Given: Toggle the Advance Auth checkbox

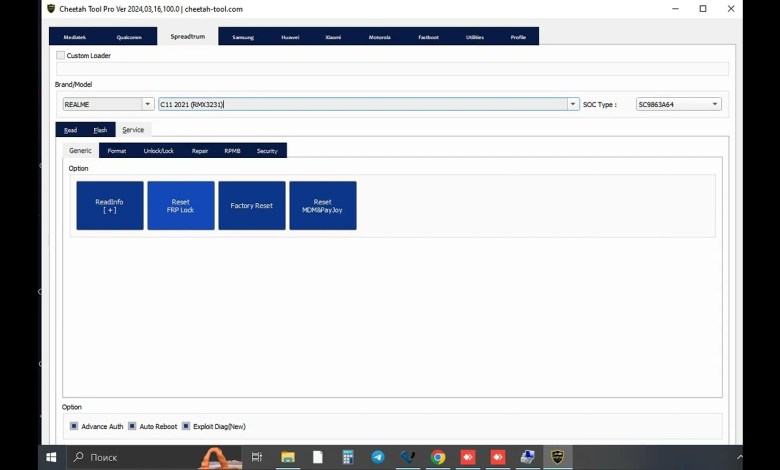Looking at the screenshot, I should (x=74, y=426).
